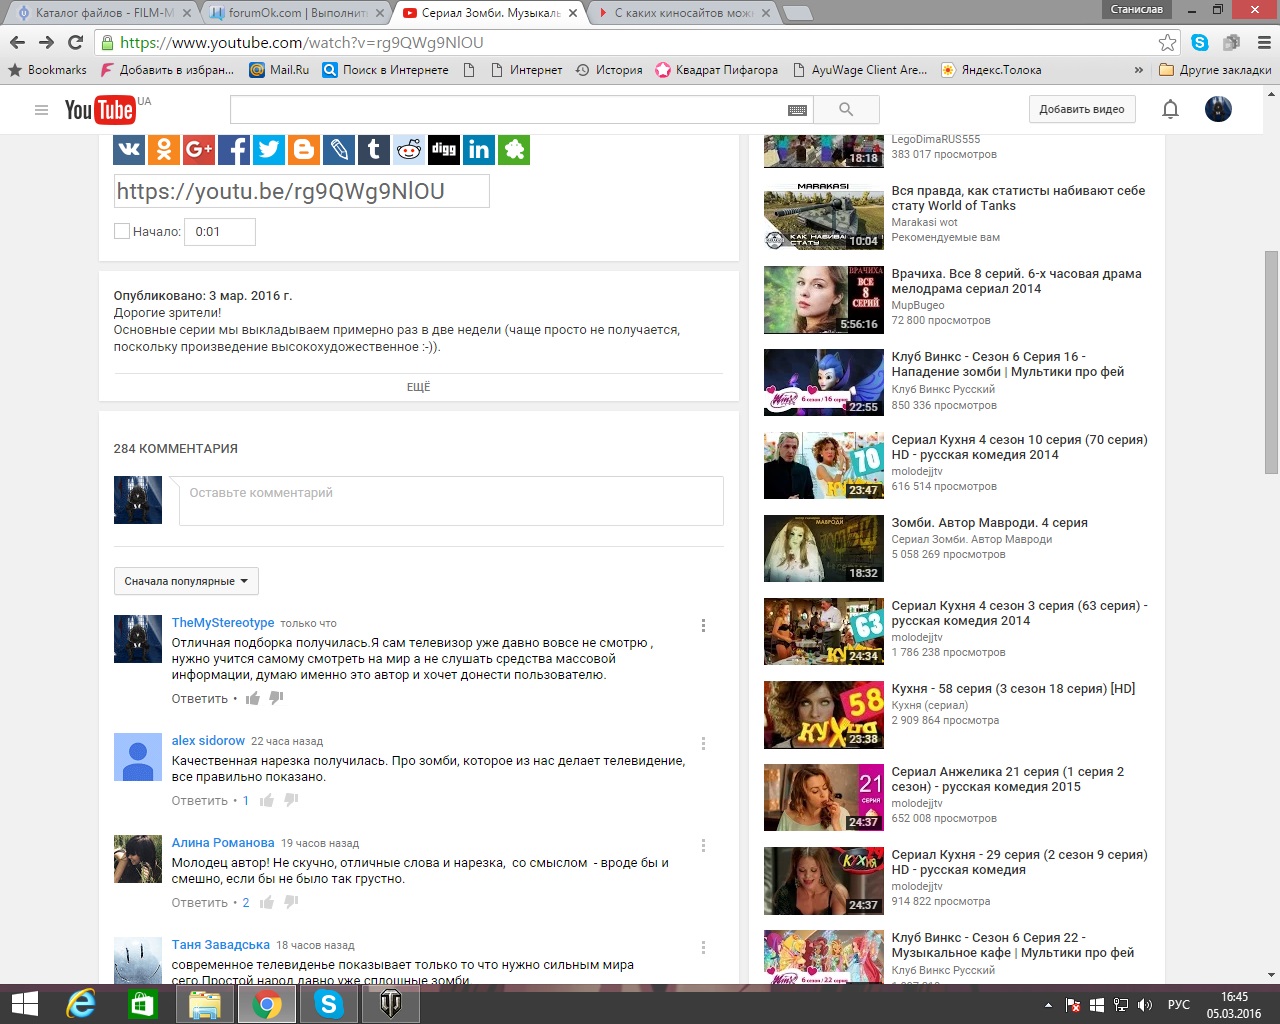Open the "Квадрат Пифагора" bookmark
Viewport: 1280px width, 1024px height.
click(x=717, y=70)
